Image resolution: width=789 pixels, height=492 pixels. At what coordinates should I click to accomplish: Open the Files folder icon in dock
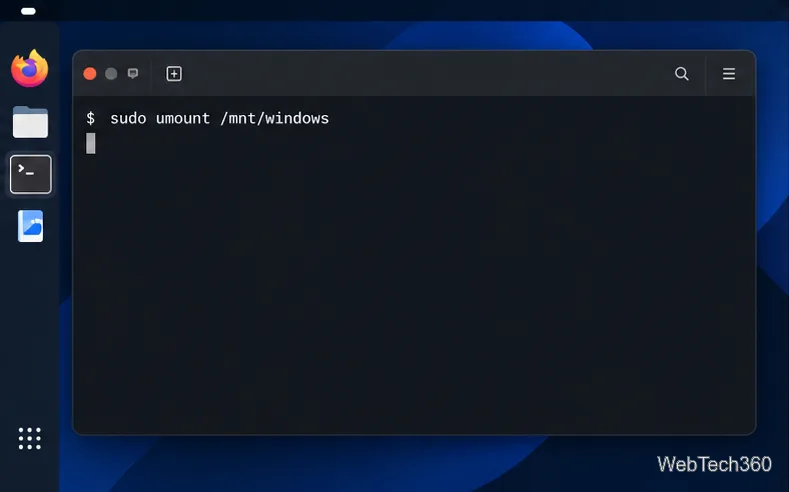click(30, 122)
